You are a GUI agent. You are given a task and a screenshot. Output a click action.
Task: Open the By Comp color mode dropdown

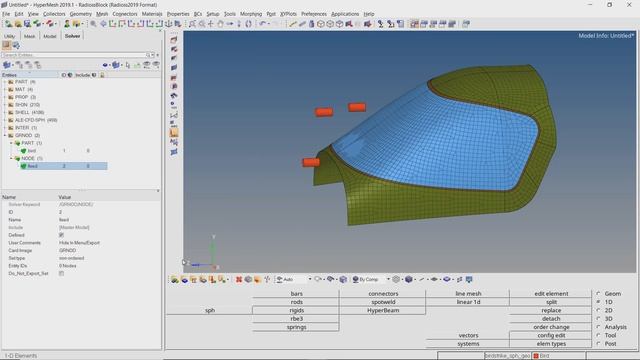388,279
